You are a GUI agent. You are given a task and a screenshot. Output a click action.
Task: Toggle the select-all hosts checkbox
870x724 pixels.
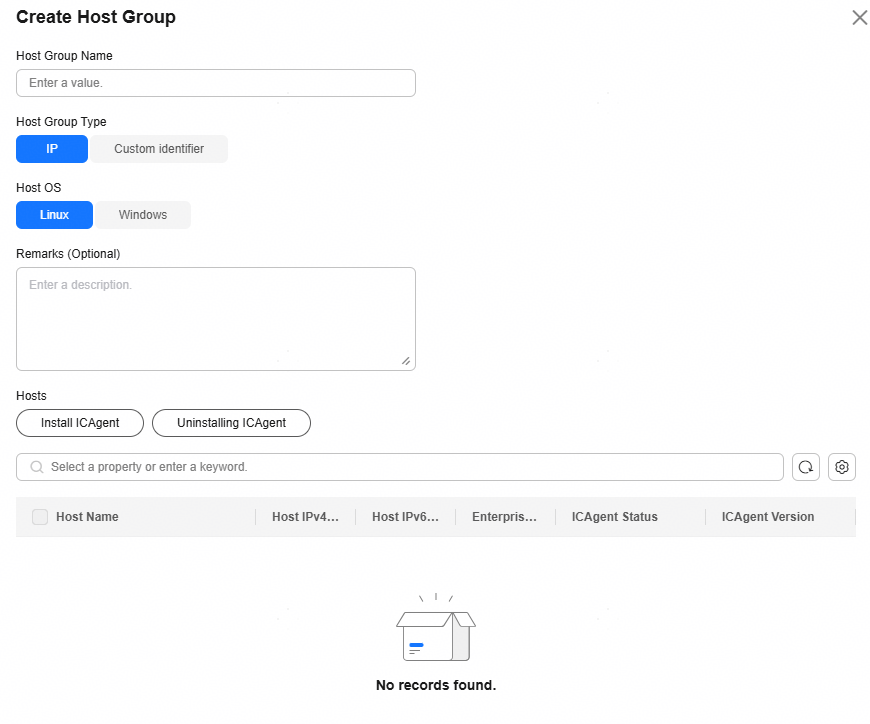[40, 517]
